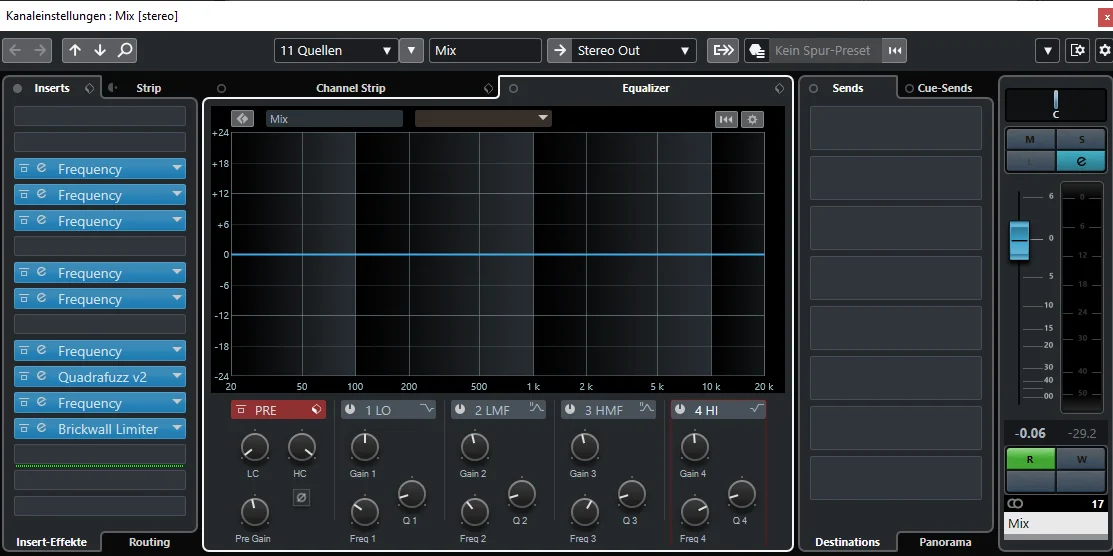
Task: Click the EQ preset diamond icon left of Mix field
Action: 242,119
